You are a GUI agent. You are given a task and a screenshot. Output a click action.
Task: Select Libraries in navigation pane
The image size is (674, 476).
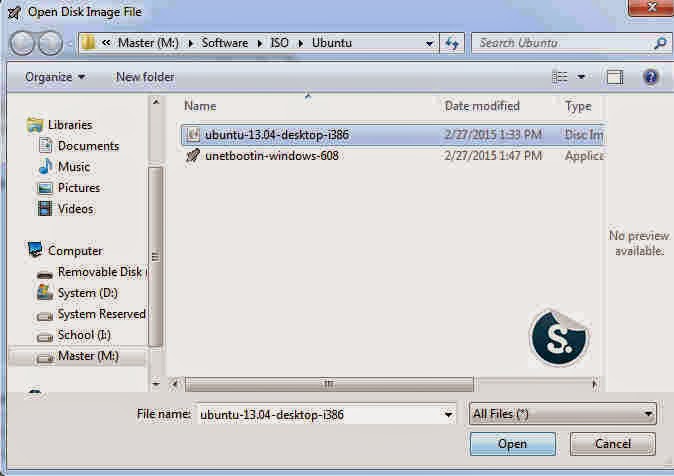[70, 125]
